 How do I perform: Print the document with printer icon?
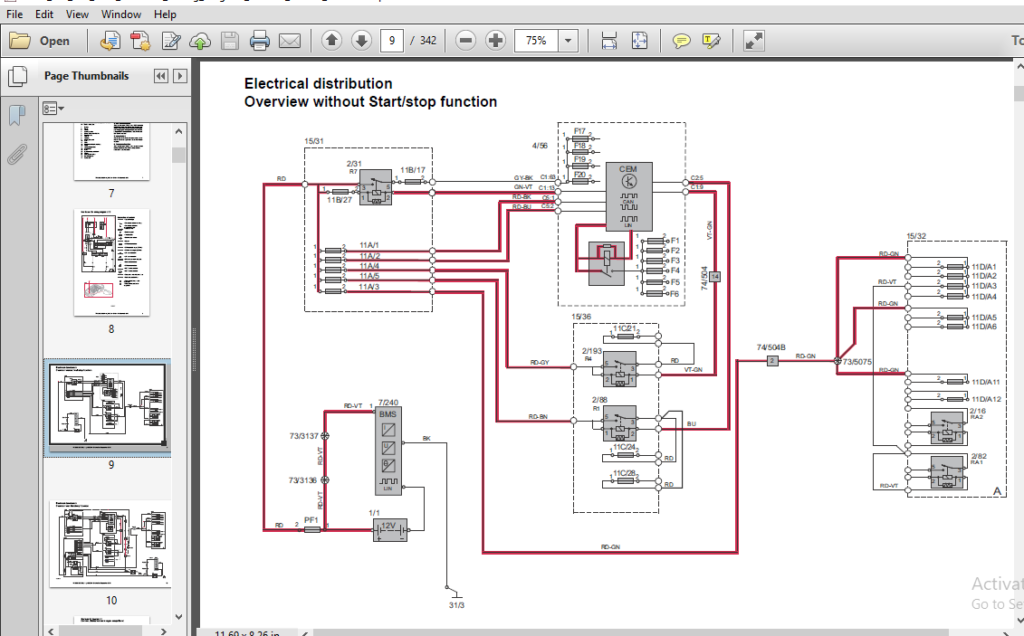pyautogui.click(x=259, y=41)
